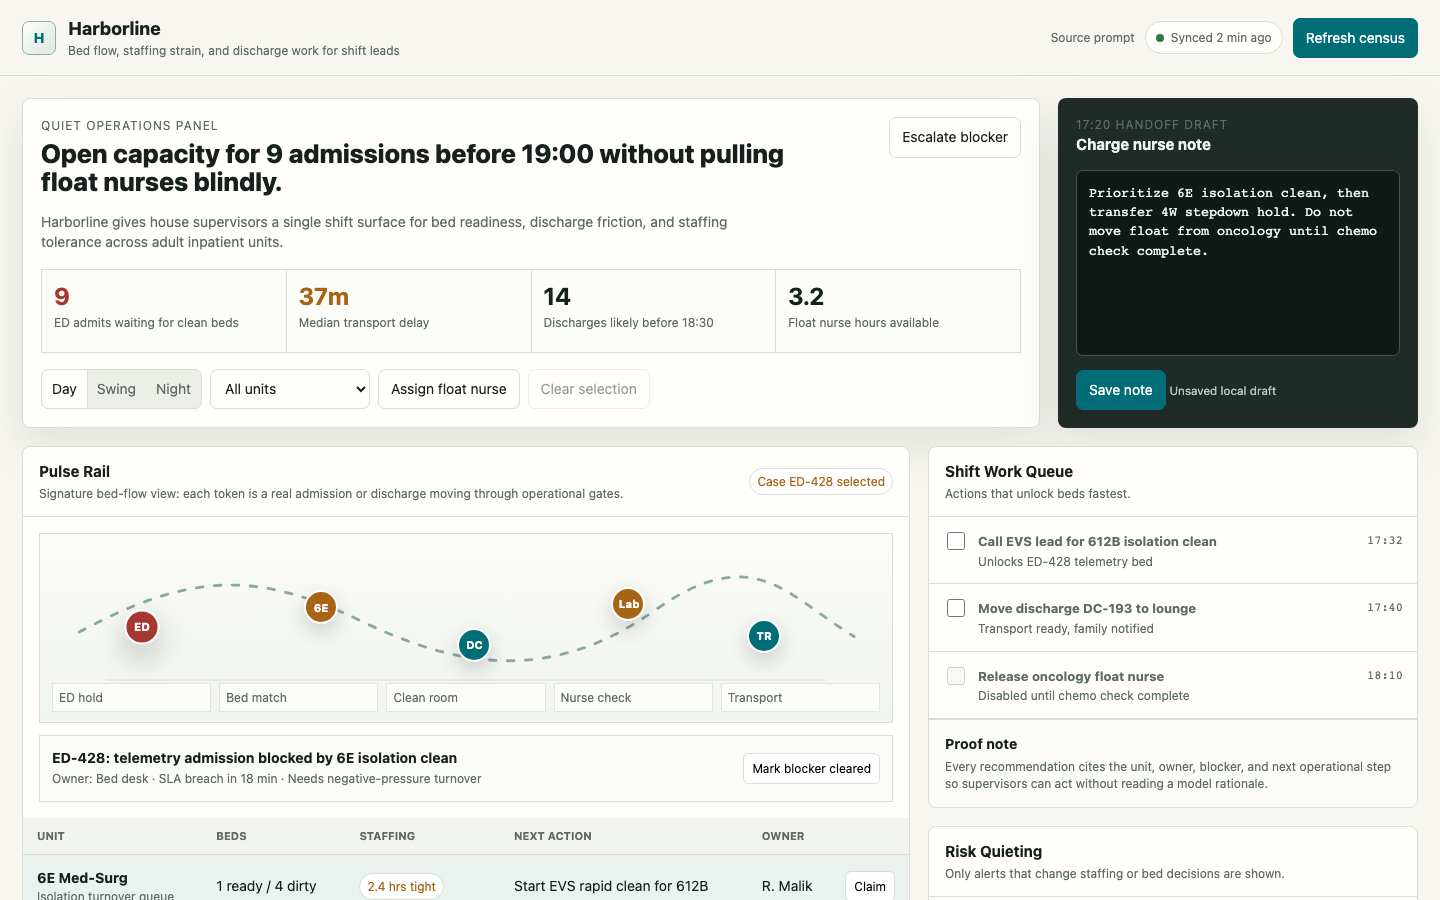1440x900 pixels.
Task: Click the Shift Work Queue heading
Action: tap(1009, 471)
